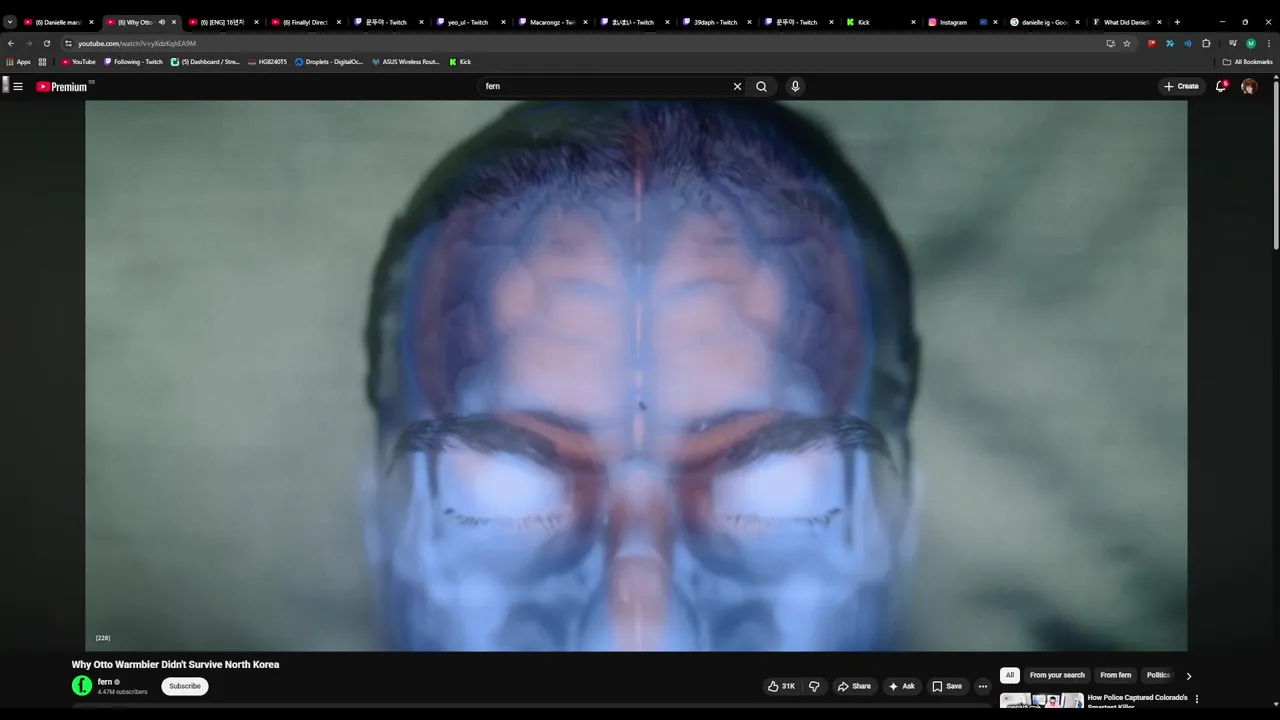View site information icon in address bar

pos(68,43)
